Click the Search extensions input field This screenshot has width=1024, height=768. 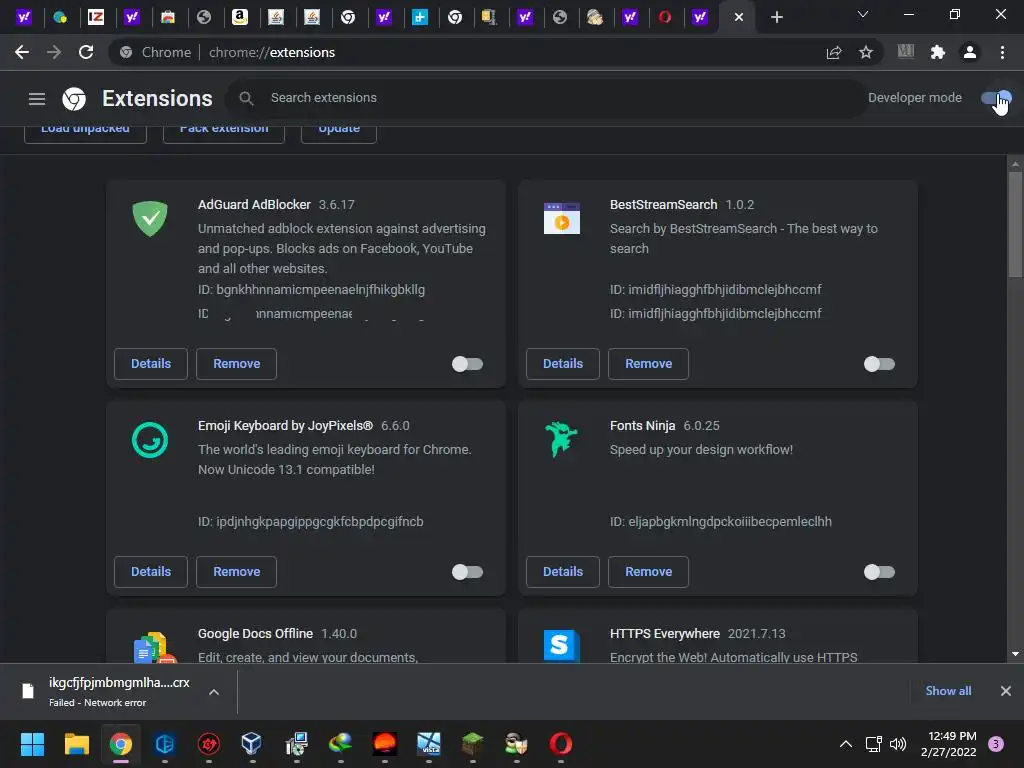pyautogui.click(x=545, y=98)
